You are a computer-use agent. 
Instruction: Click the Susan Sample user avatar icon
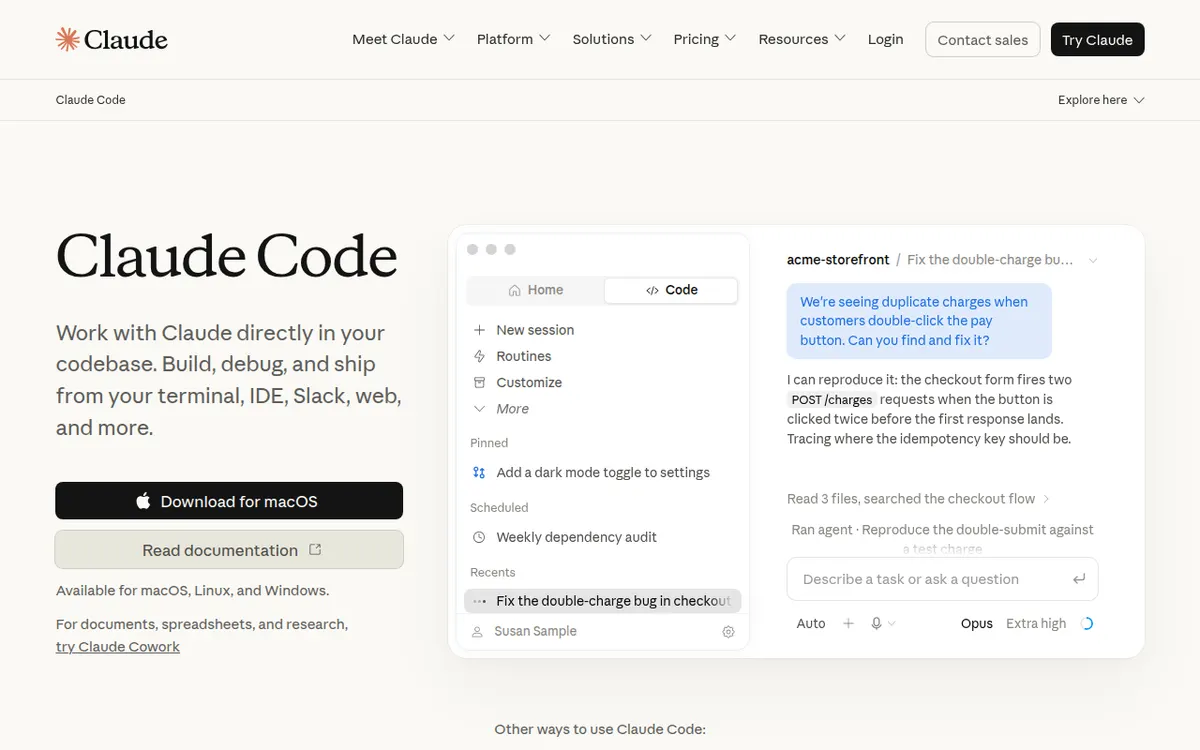[477, 632]
